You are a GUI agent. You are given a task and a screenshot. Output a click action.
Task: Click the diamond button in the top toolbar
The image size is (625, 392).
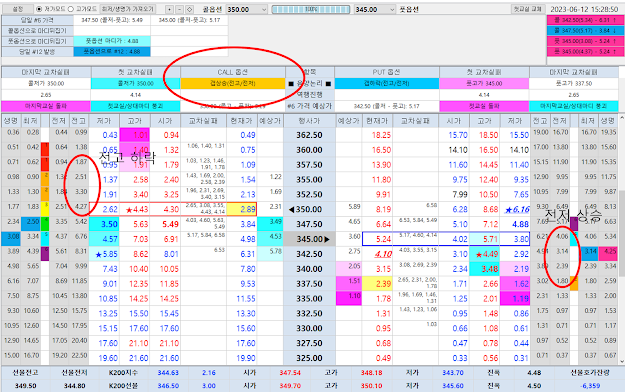pos(189,9)
